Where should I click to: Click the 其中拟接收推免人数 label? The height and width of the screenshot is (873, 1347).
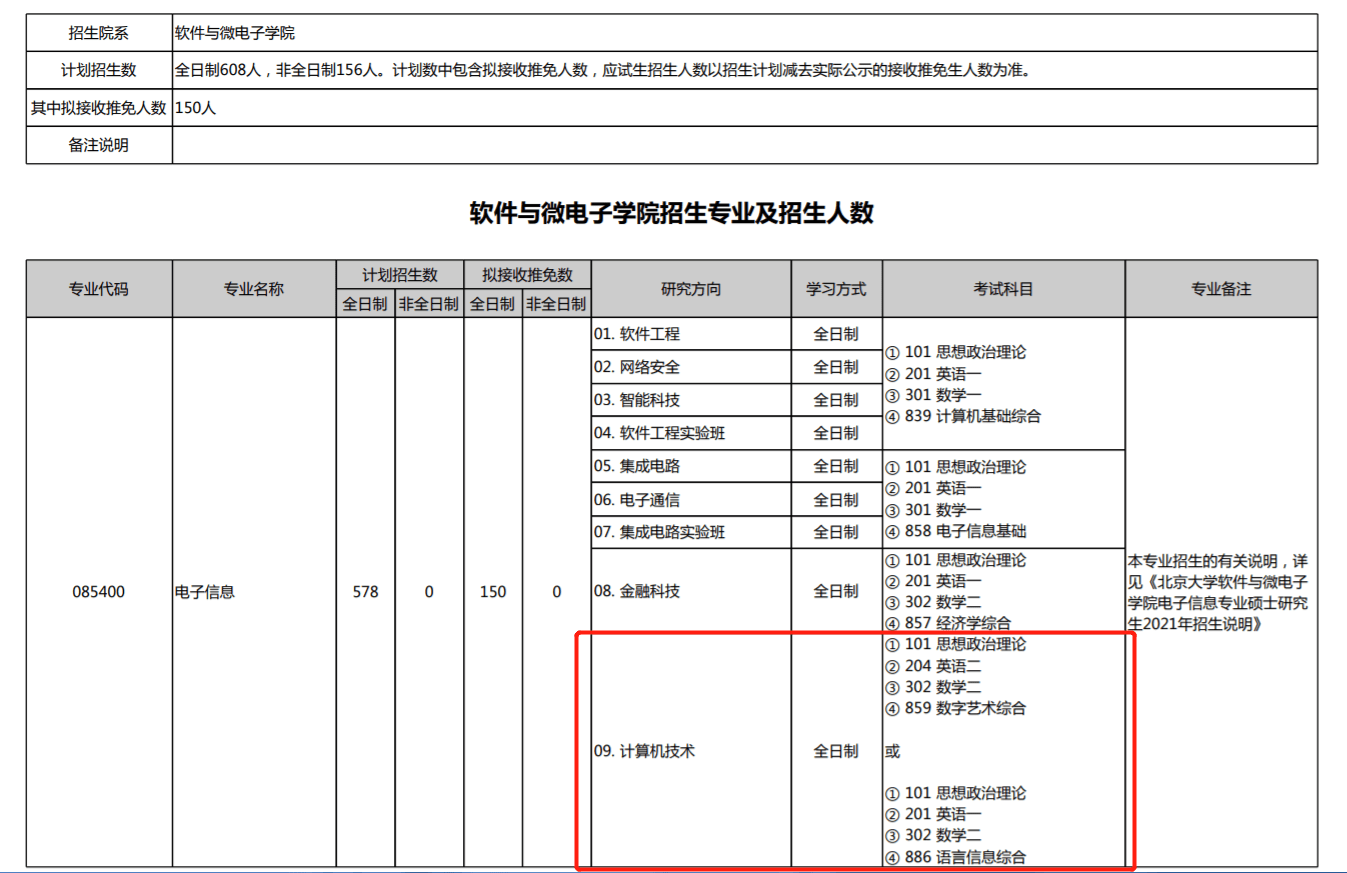tap(99, 108)
